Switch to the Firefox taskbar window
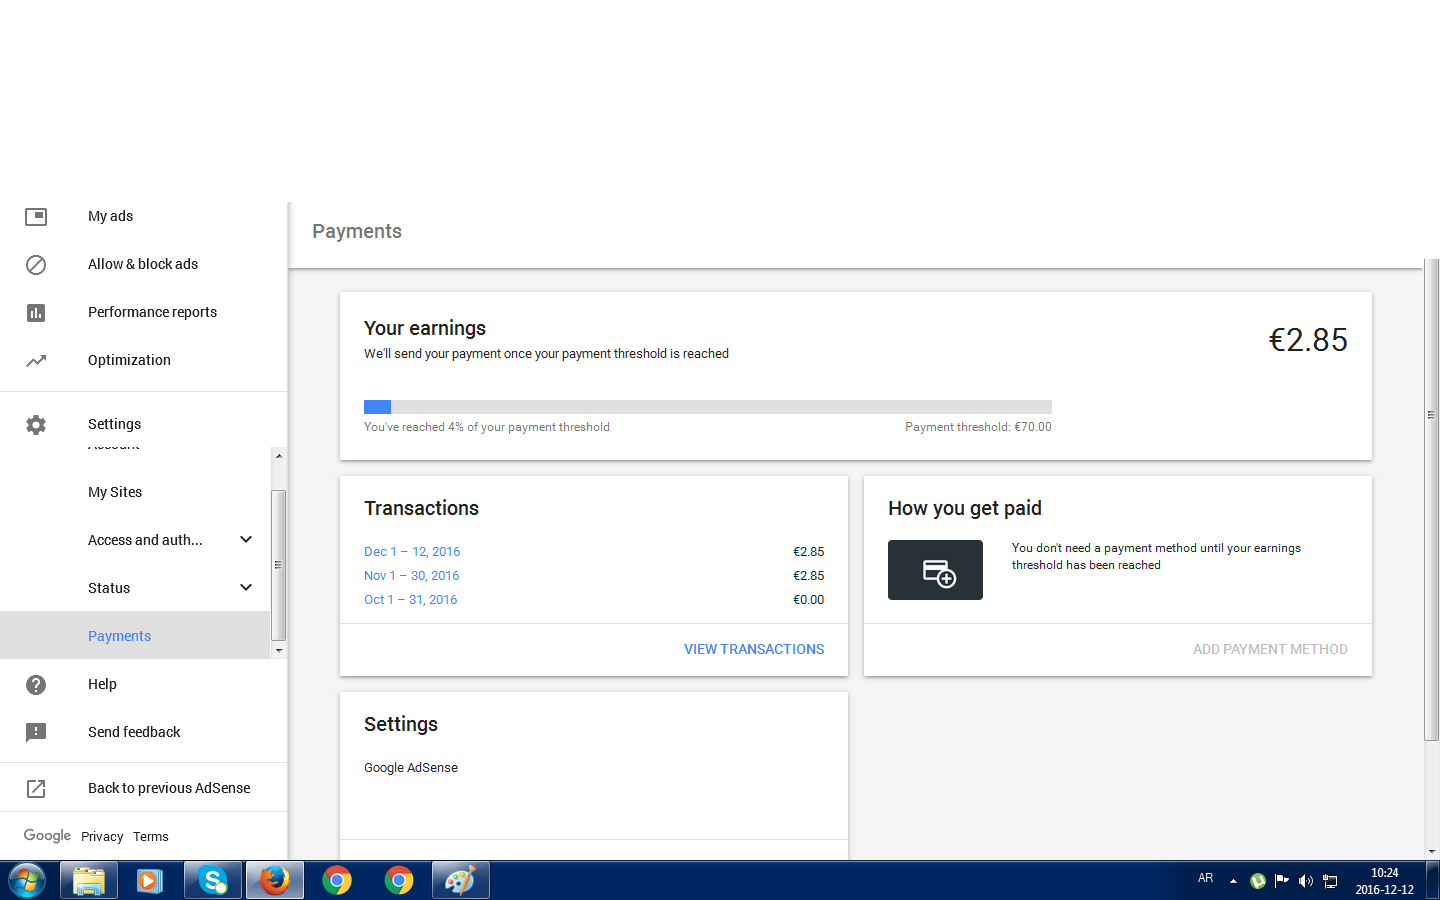The height and width of the screenshot is (900, 1440). 274,881
